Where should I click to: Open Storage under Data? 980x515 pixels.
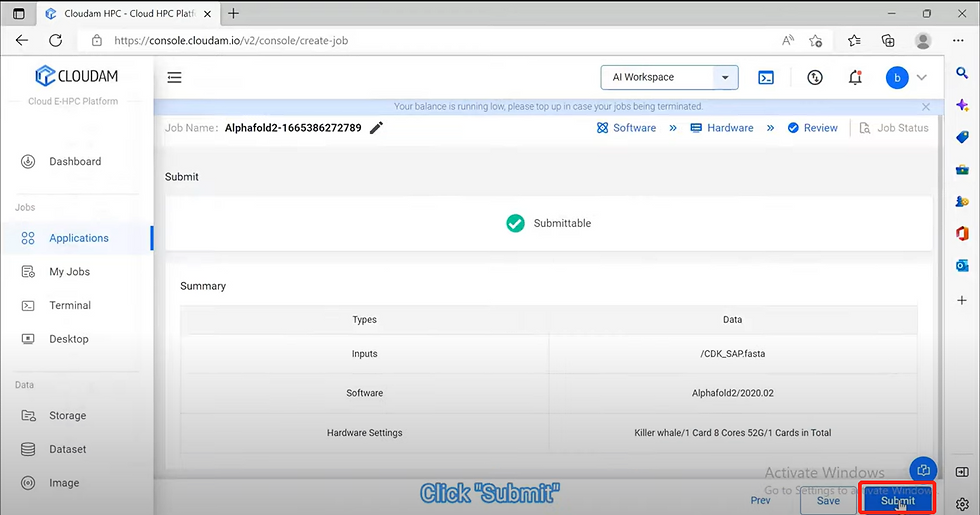tap(68, 416)
